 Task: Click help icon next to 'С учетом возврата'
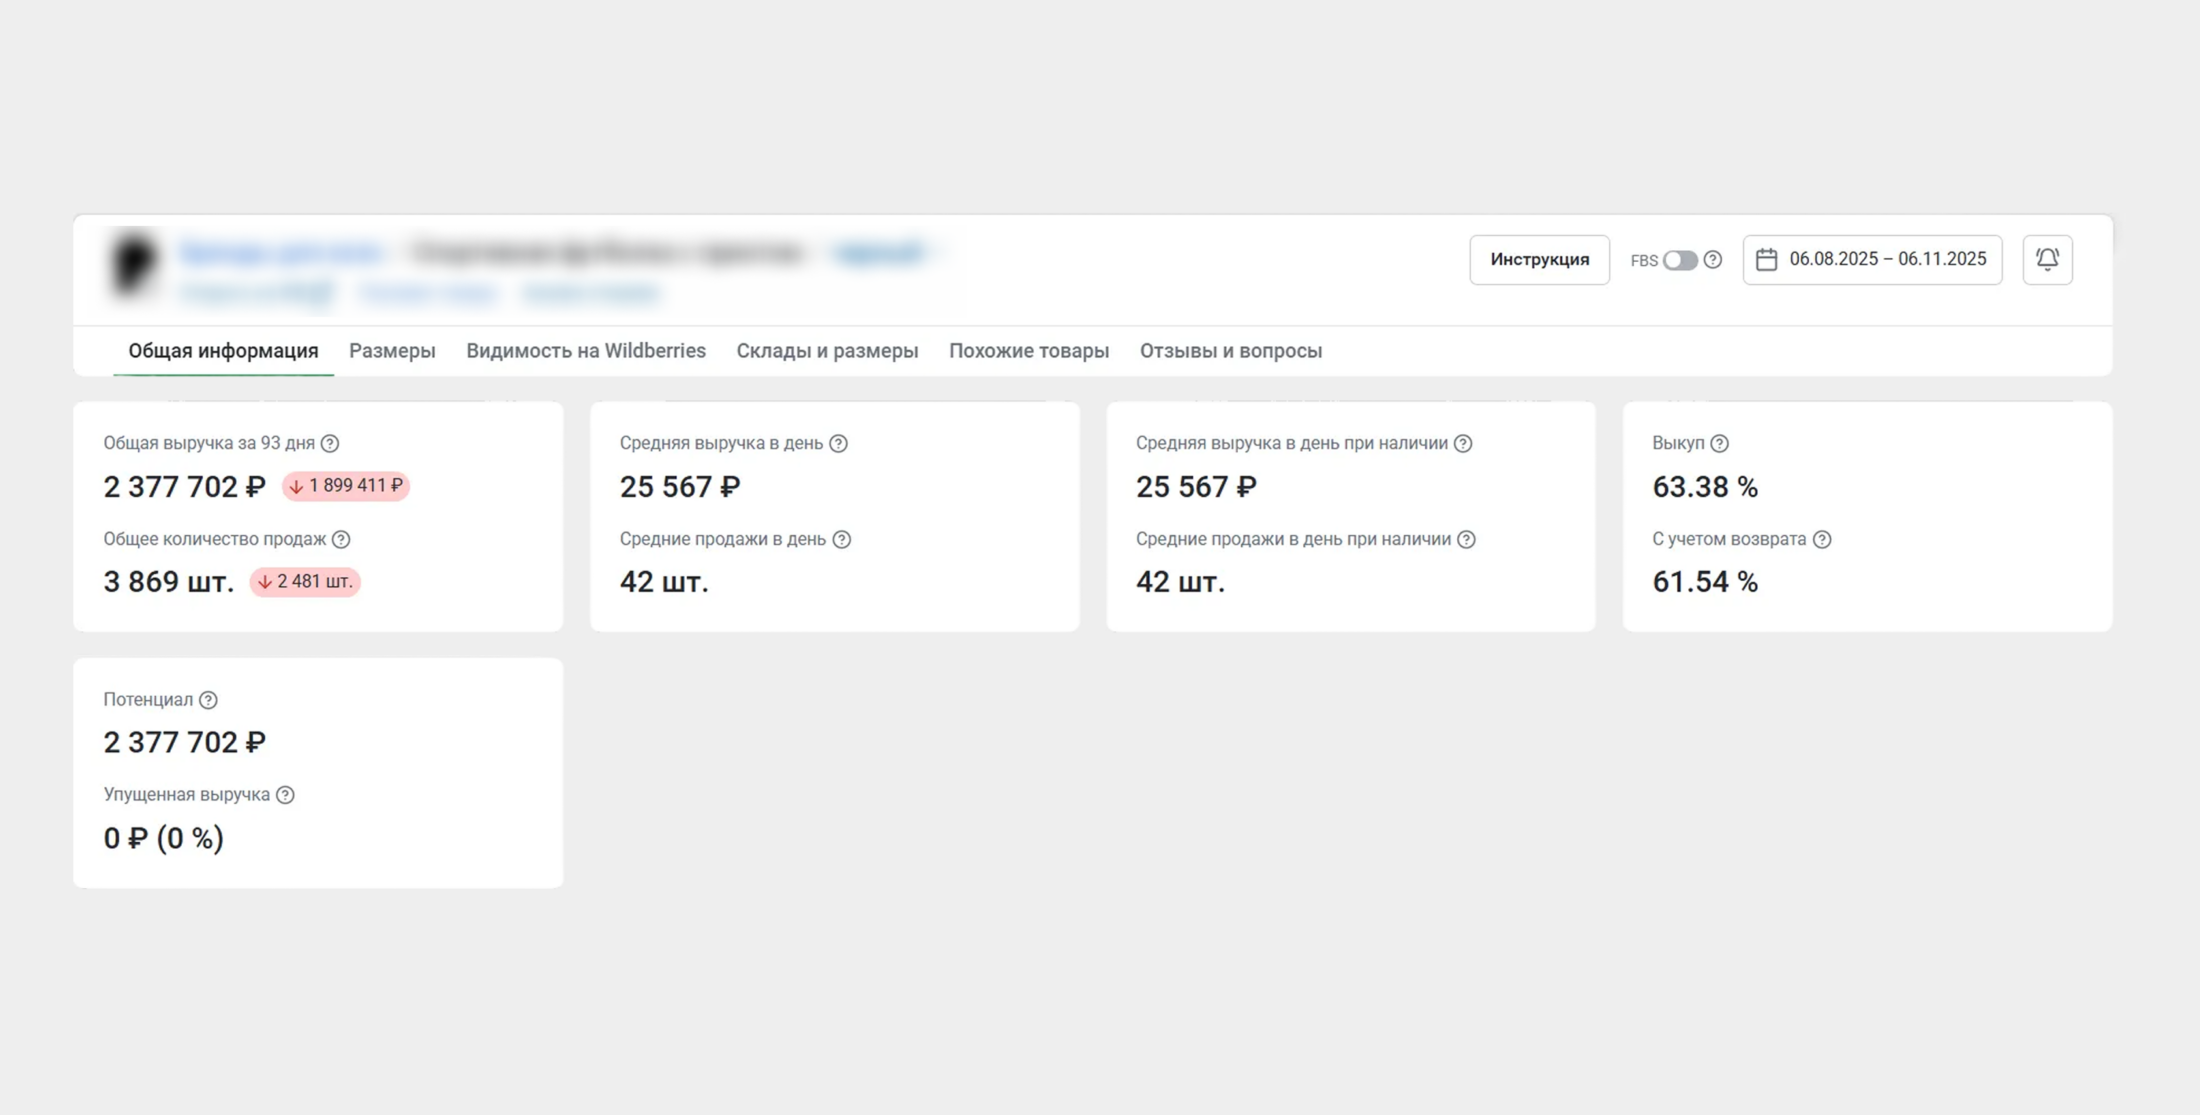pyautogui.click(x=1824, y=539)
